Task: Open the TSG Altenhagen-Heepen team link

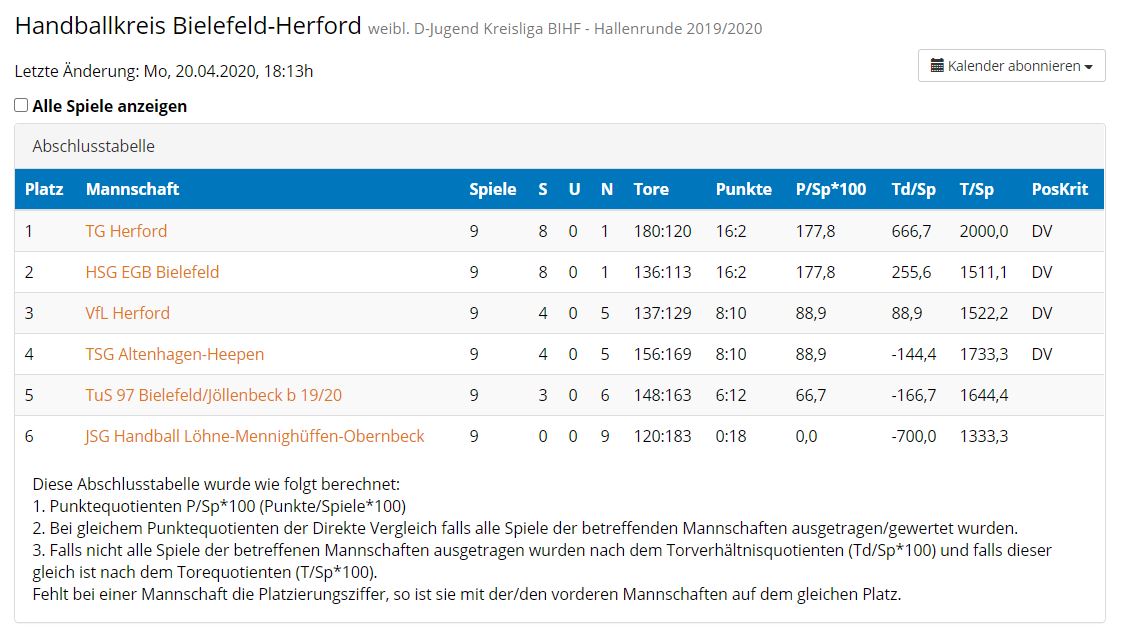Action: click(175, 355)
